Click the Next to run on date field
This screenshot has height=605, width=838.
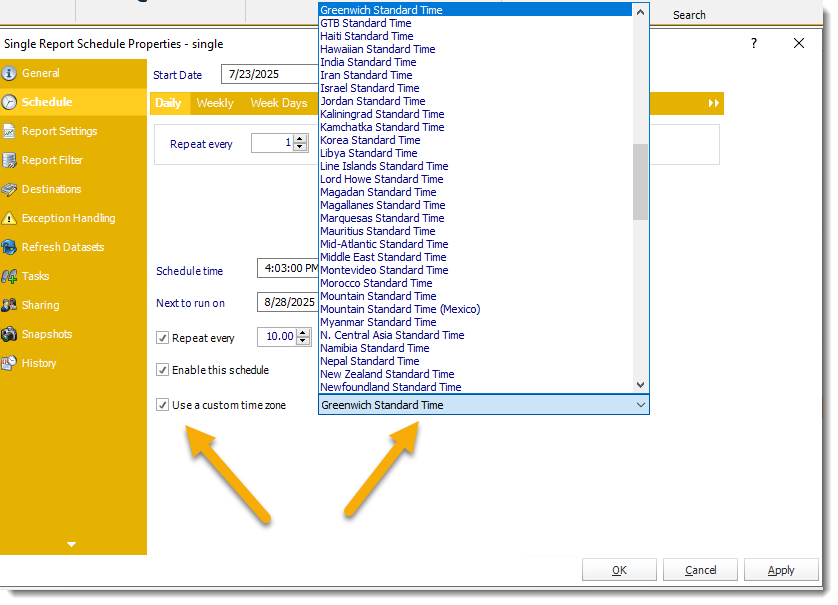pyautogui.click(x=288, y=302)
